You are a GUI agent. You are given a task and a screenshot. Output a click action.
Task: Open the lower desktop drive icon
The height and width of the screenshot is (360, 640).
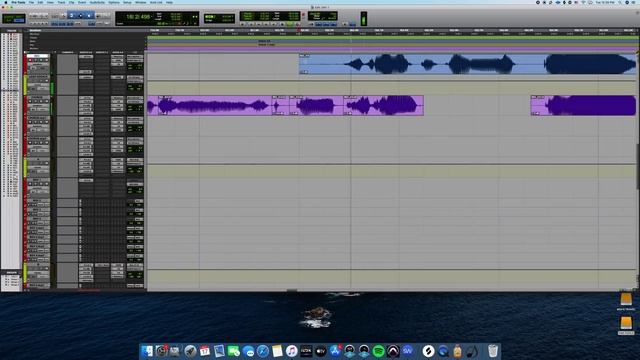point(626,323)
